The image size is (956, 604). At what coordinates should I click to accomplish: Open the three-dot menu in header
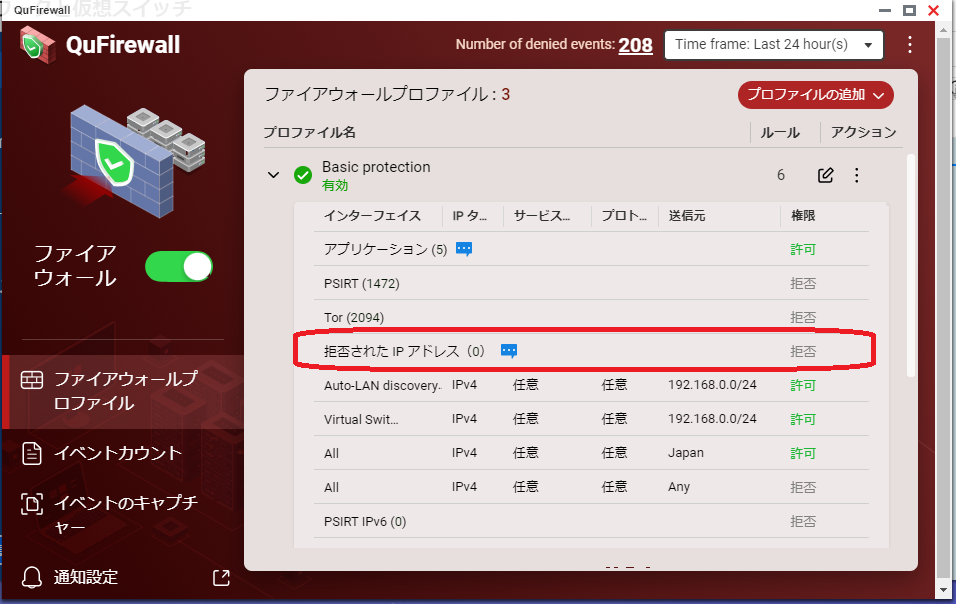click(x=910, y=44)
